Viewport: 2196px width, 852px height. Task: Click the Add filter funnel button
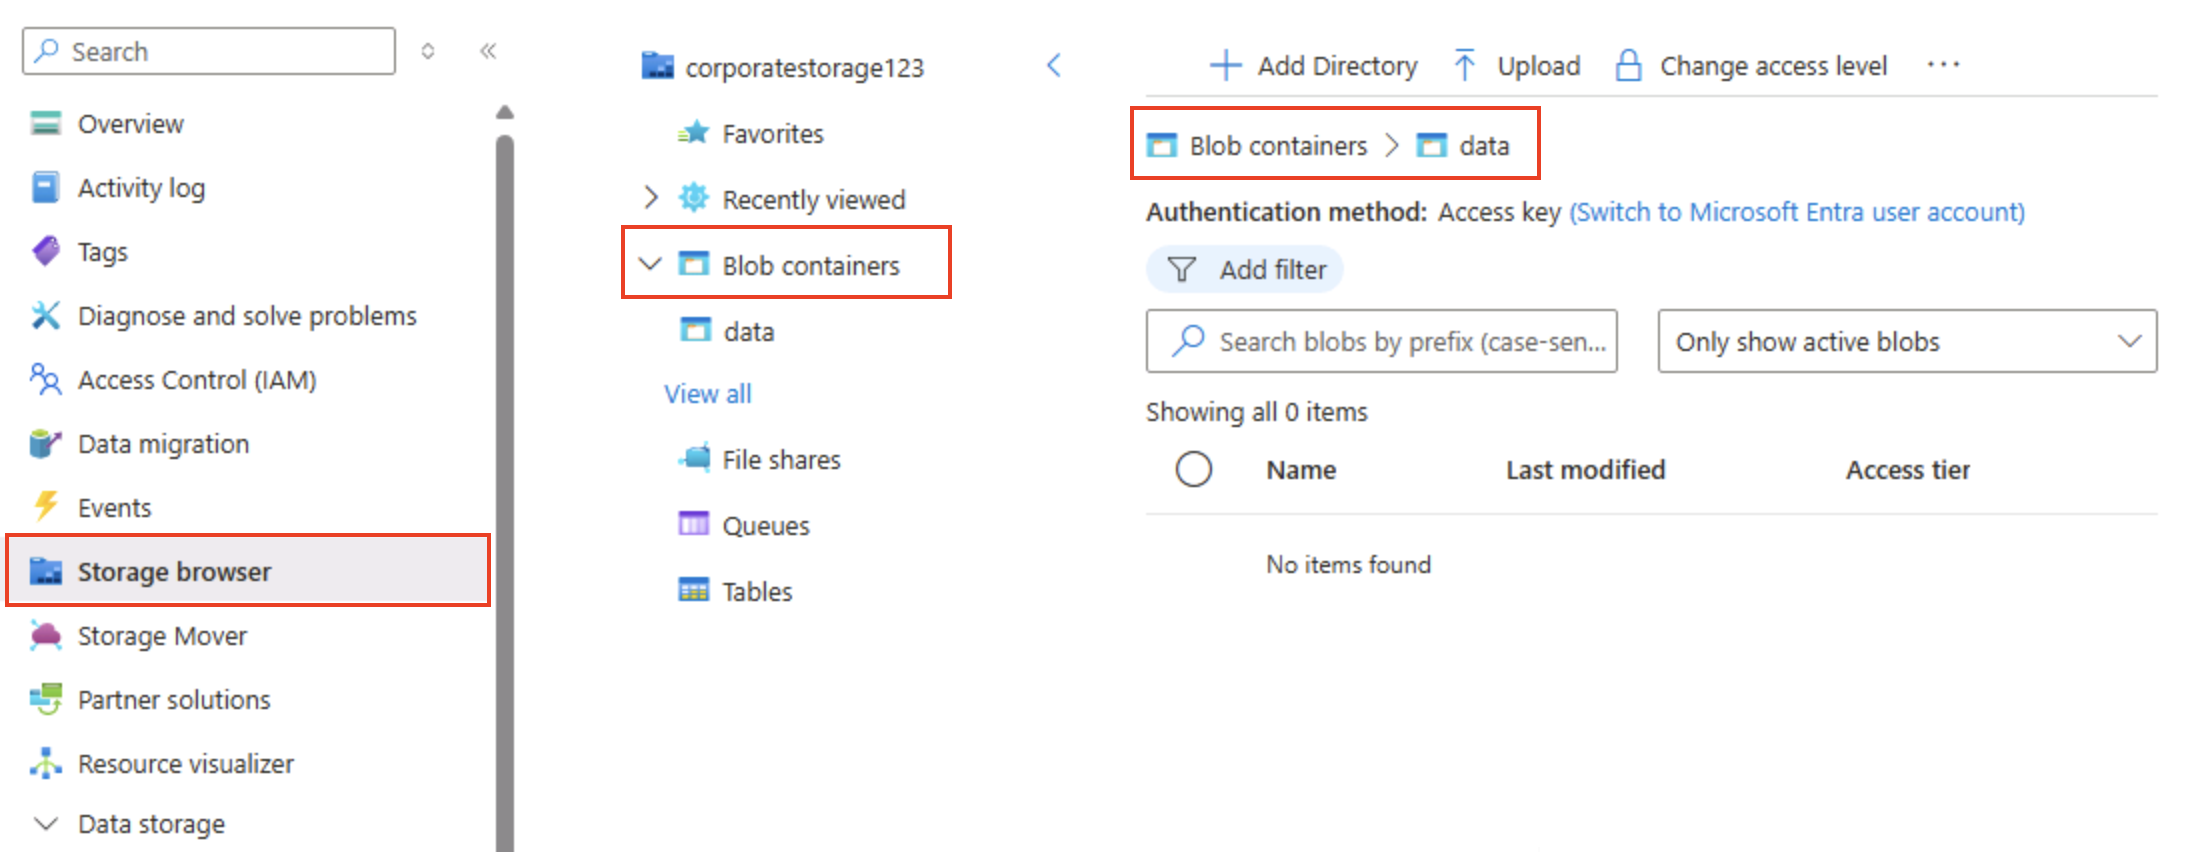[x=1245, y=270]
